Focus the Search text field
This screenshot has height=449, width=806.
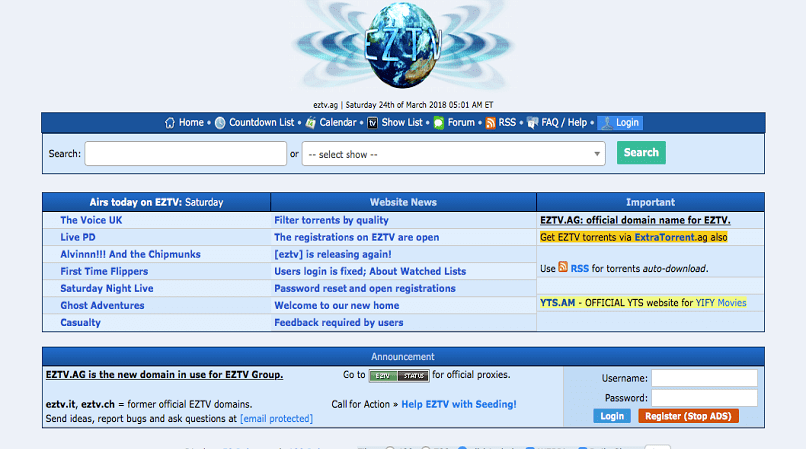(186, 154)
